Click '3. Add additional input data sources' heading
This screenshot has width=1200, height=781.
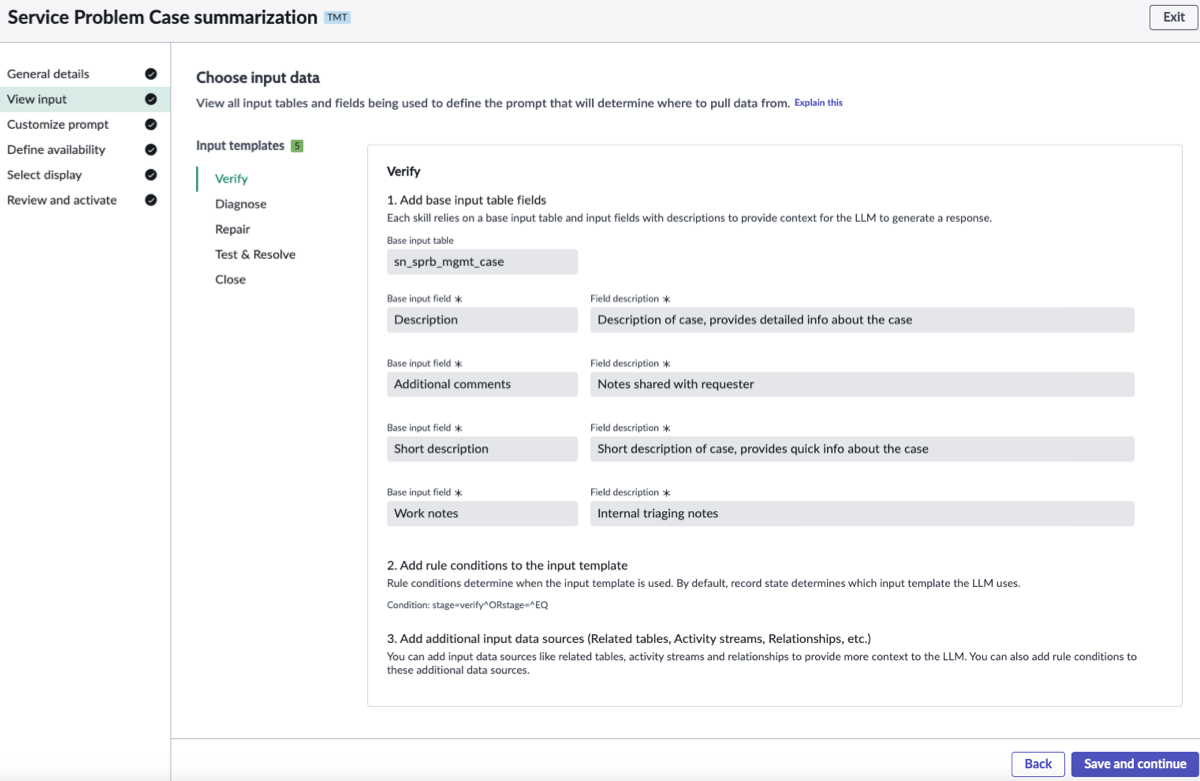point(629,638)
